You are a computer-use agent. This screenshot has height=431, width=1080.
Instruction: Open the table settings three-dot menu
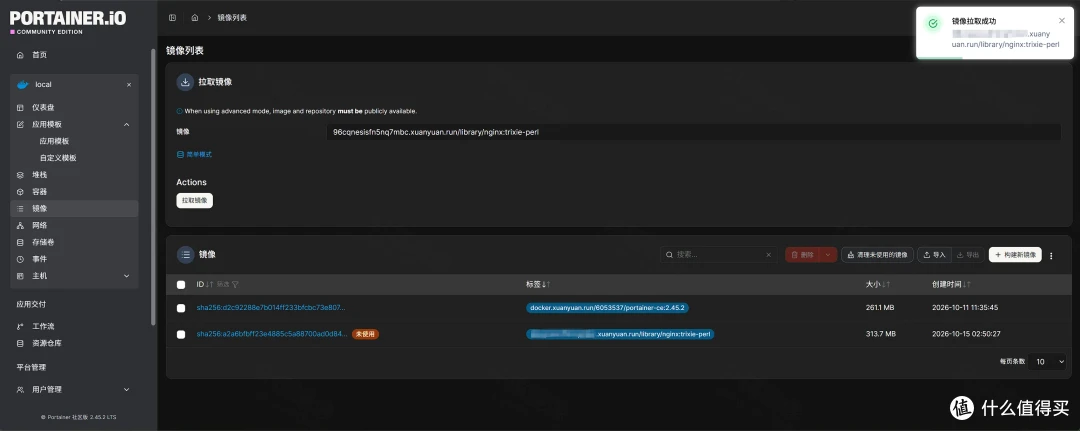click(1051, 255)
